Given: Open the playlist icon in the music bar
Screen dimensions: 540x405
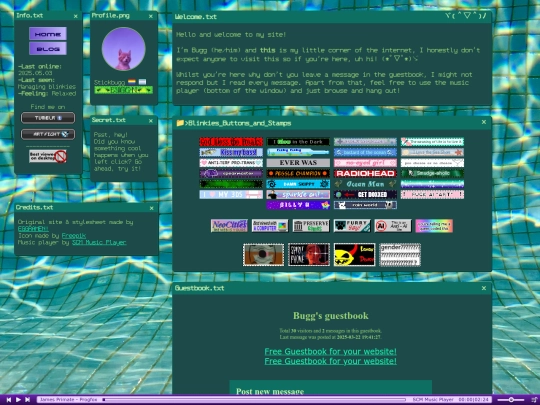Looking at the screenshot, I should point(534,399).
